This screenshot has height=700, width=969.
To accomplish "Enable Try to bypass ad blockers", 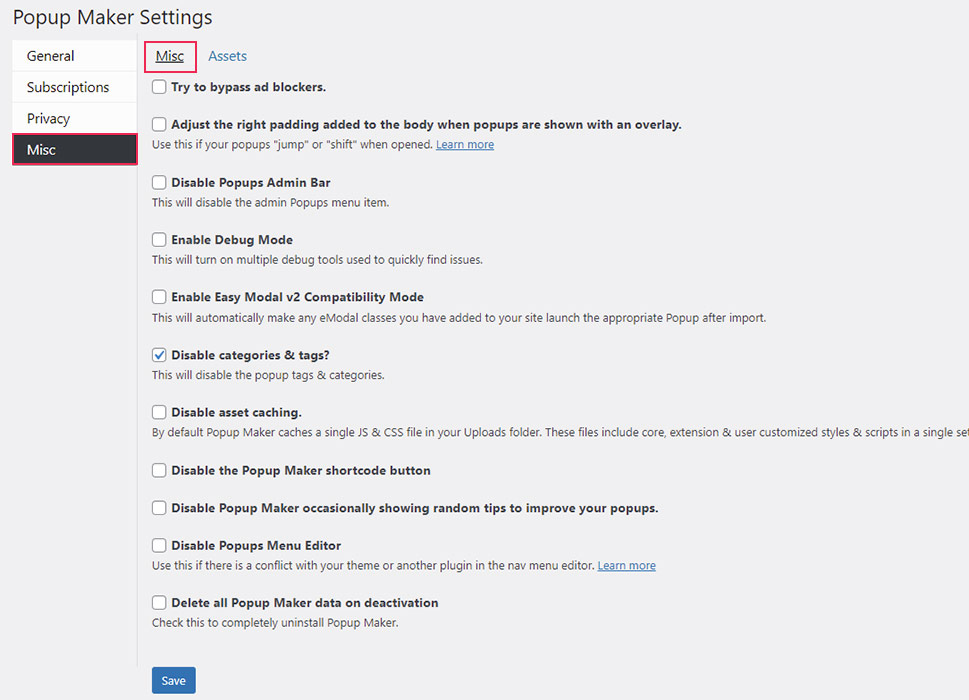I will (x=159, y=87).
